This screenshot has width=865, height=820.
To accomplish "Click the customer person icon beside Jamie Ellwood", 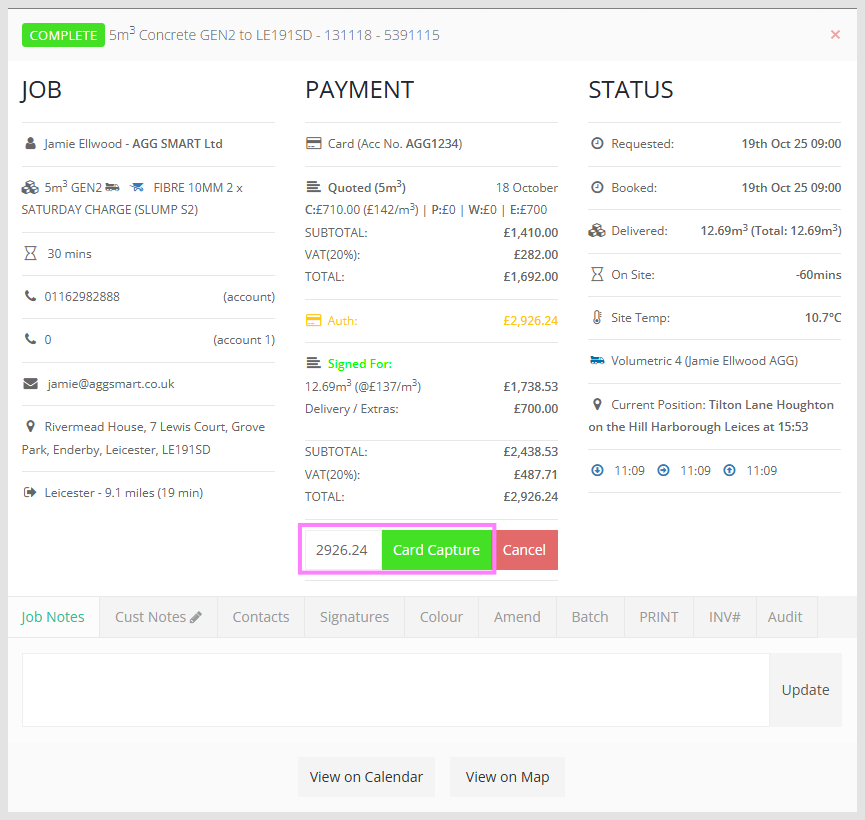I will click(x=31, y=143).
